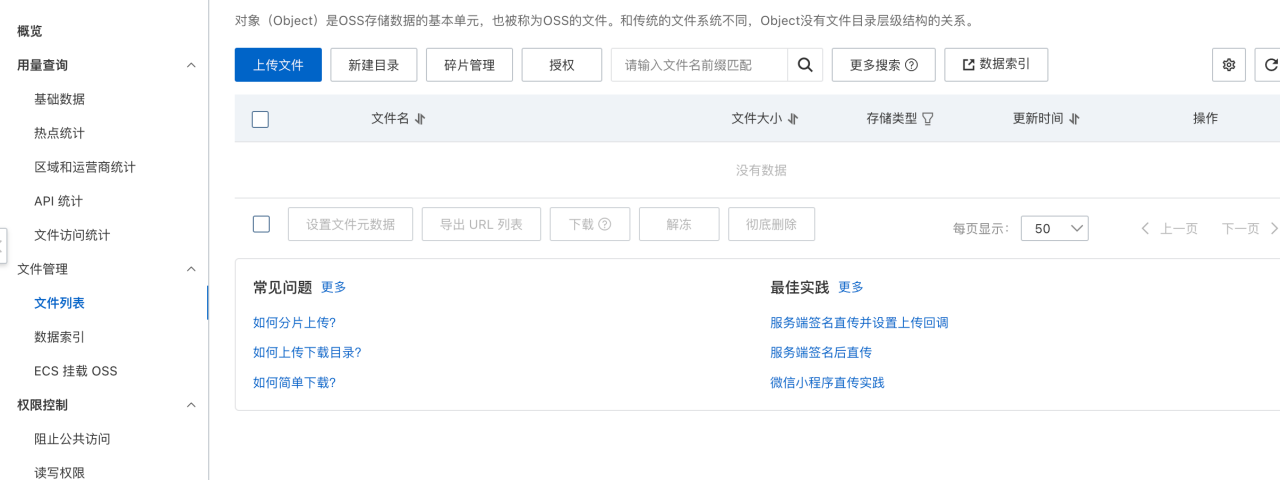Collapse the 文件管理 section
The image size is (1280, 480).
tap(191, 269)
